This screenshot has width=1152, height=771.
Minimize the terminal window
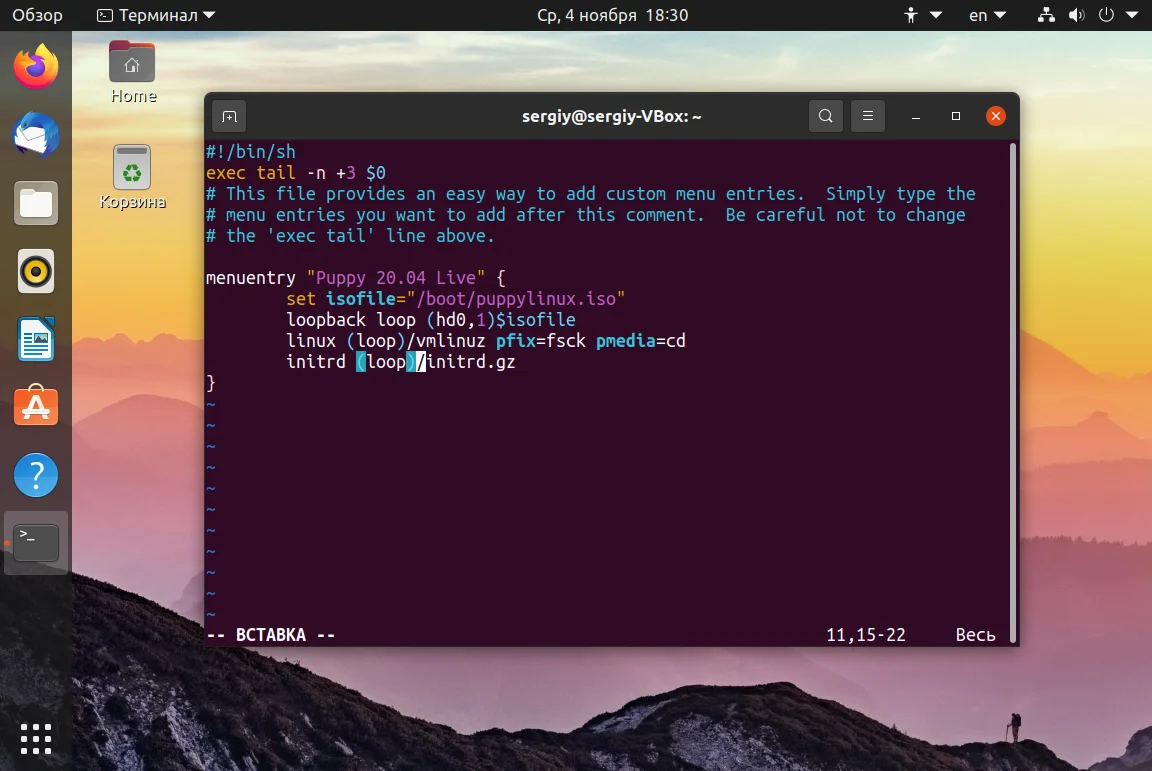click(x=915, y=116)
